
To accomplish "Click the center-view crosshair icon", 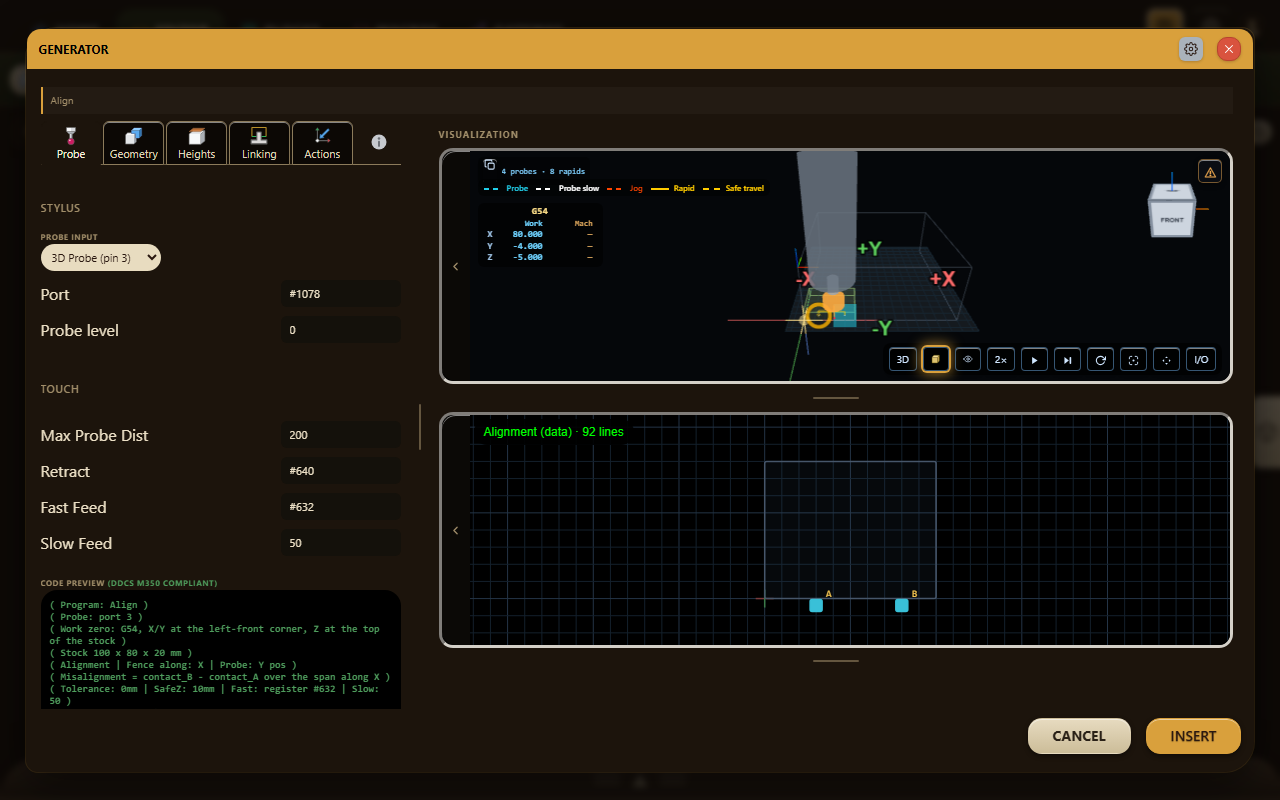I will click(1166, 359).
